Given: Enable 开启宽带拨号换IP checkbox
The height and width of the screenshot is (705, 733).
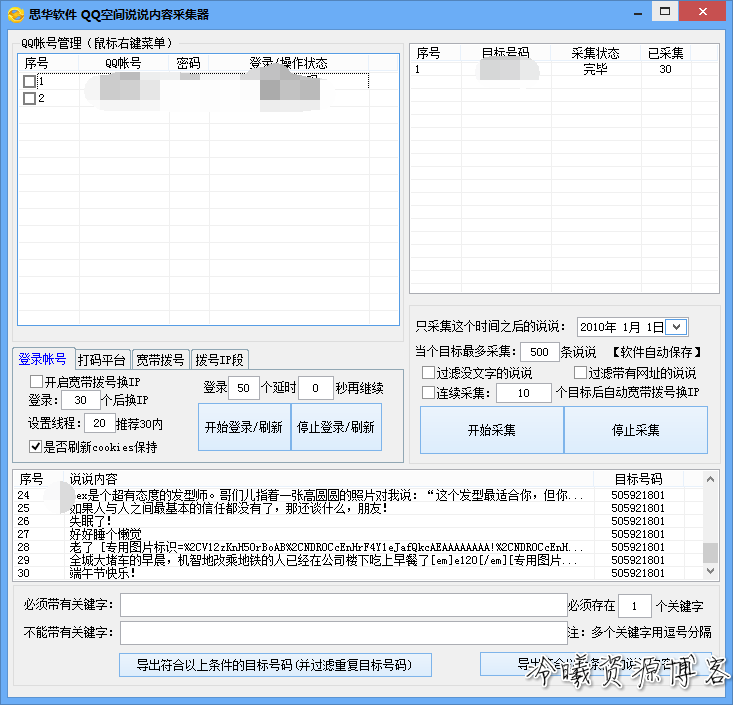Looking at the screenshot, I should pos(36,382).
